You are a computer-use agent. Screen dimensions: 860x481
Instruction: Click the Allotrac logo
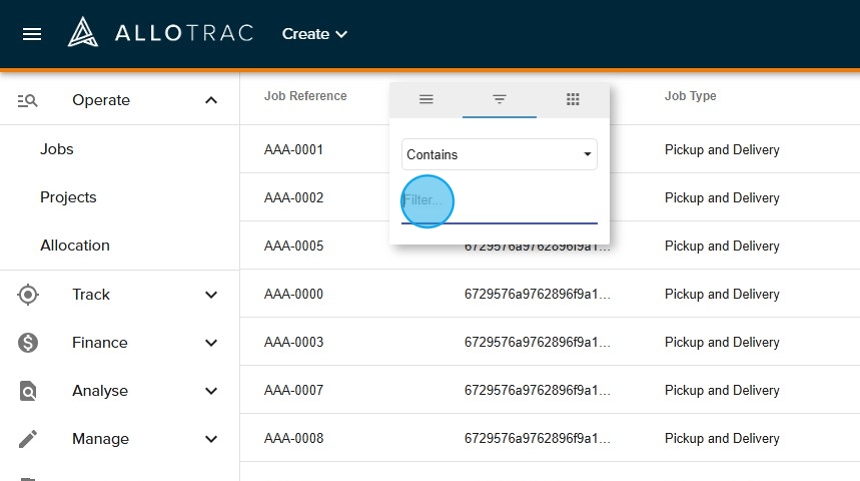click(x=160, y=33)
